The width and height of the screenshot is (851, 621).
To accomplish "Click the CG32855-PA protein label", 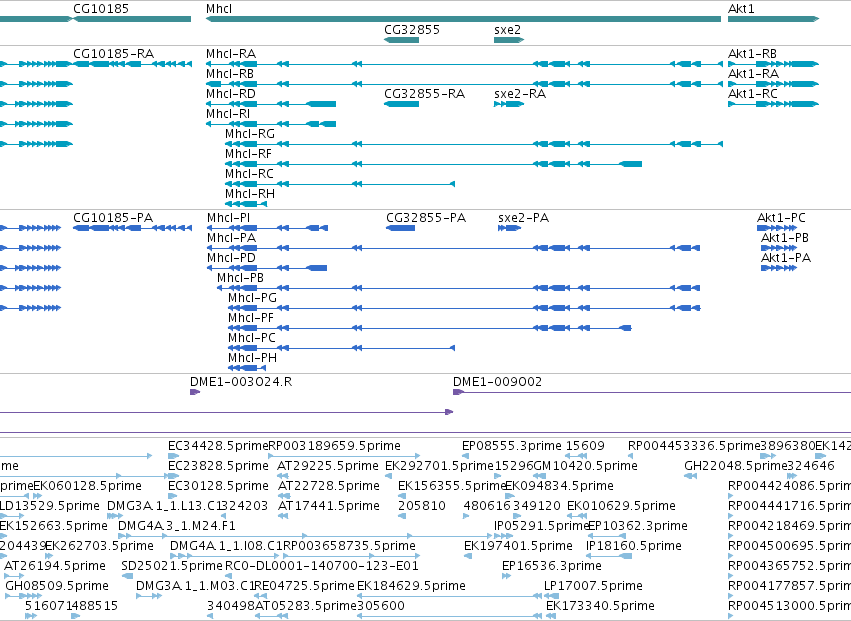I will (x=426, y=218).
